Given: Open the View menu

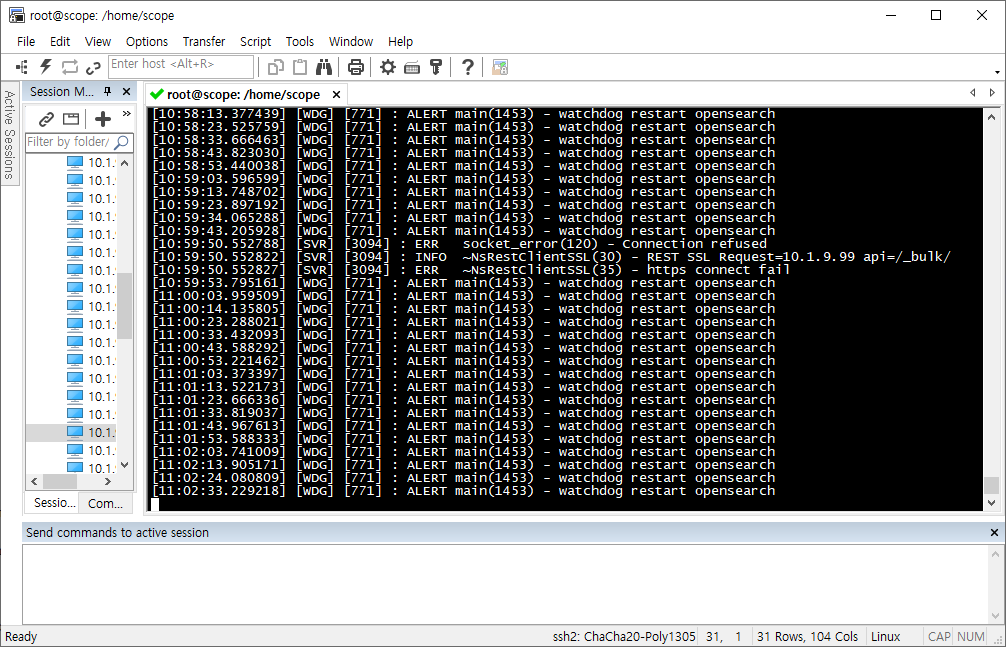Looking at the screenshot, I should [x=98, y=41].
